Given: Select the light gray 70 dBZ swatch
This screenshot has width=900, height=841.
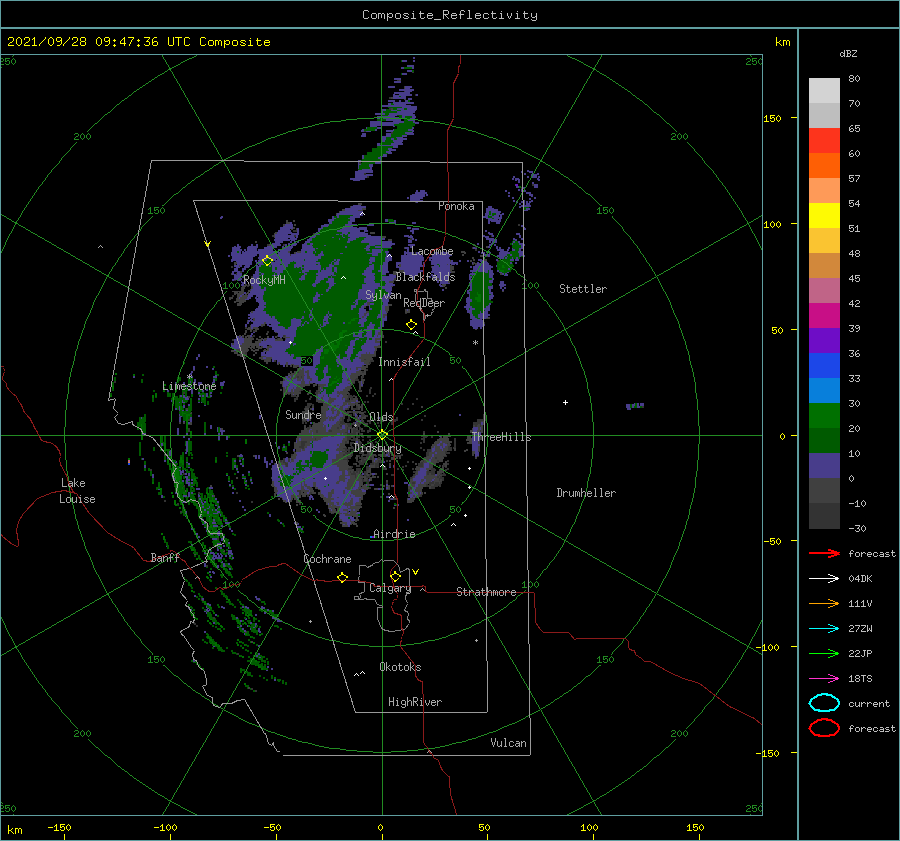Looking at the screenshot, I should coord(824,91).
